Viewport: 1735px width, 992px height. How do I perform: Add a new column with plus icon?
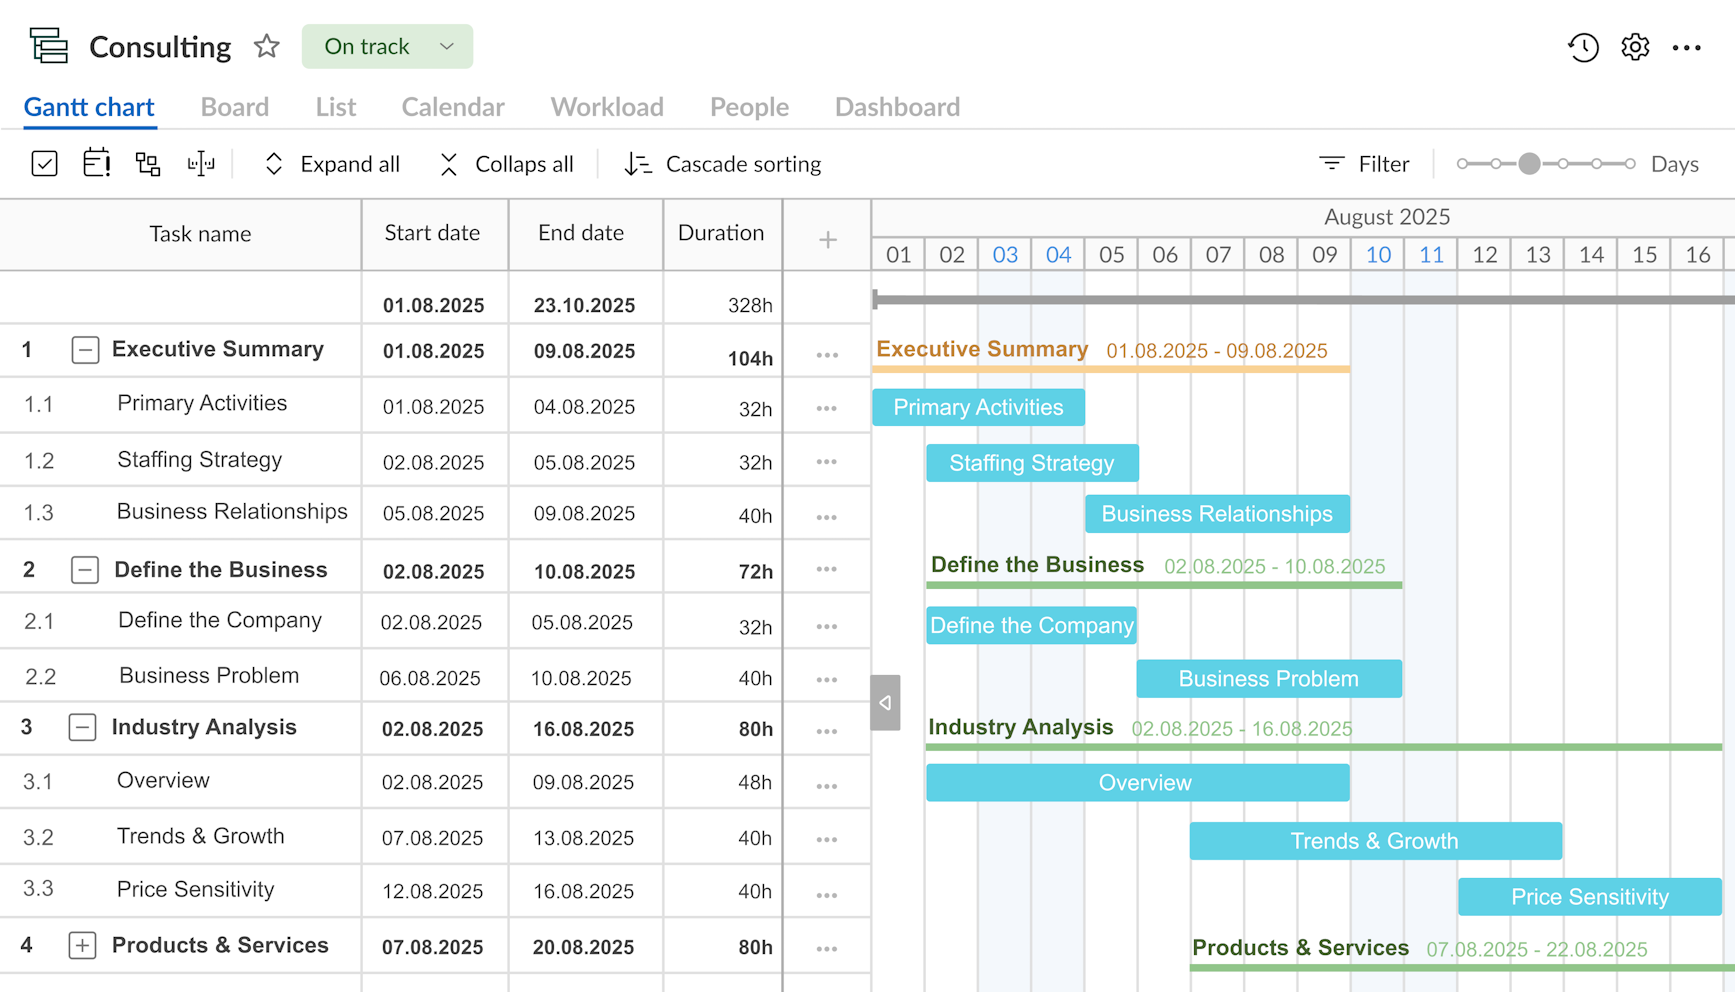pyautogui.click(x=827, y=240)
